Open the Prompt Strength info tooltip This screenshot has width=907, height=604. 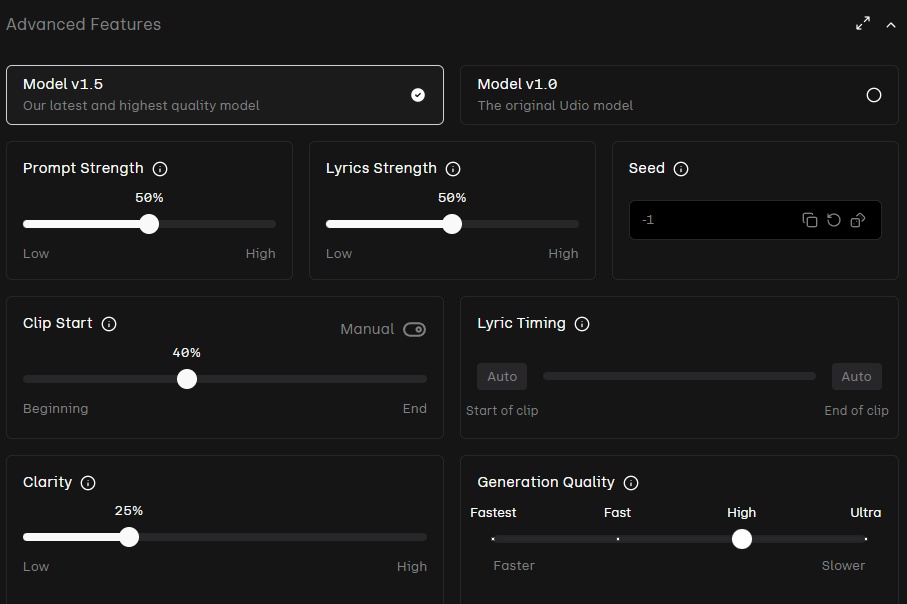[160, 169]
